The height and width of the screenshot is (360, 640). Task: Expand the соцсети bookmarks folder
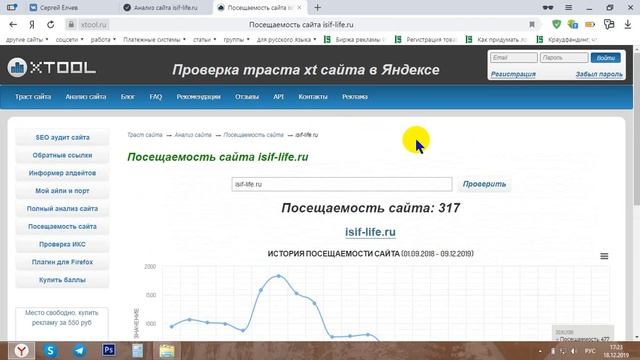pos(69,40)
